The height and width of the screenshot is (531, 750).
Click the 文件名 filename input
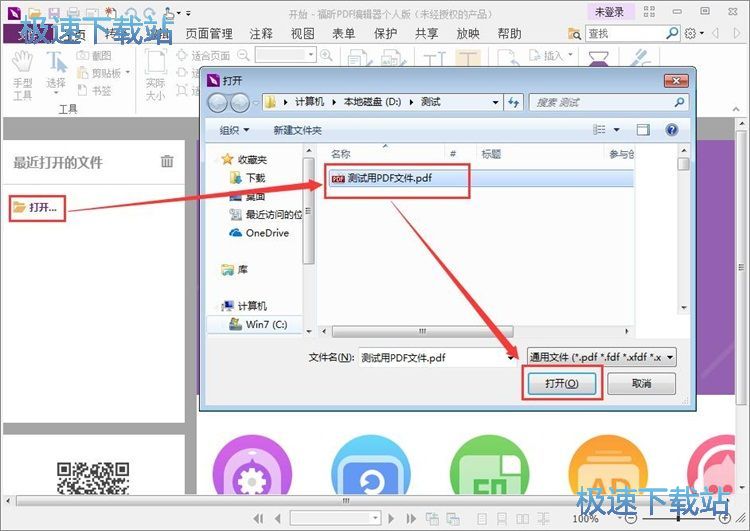[x=433, y=357]
